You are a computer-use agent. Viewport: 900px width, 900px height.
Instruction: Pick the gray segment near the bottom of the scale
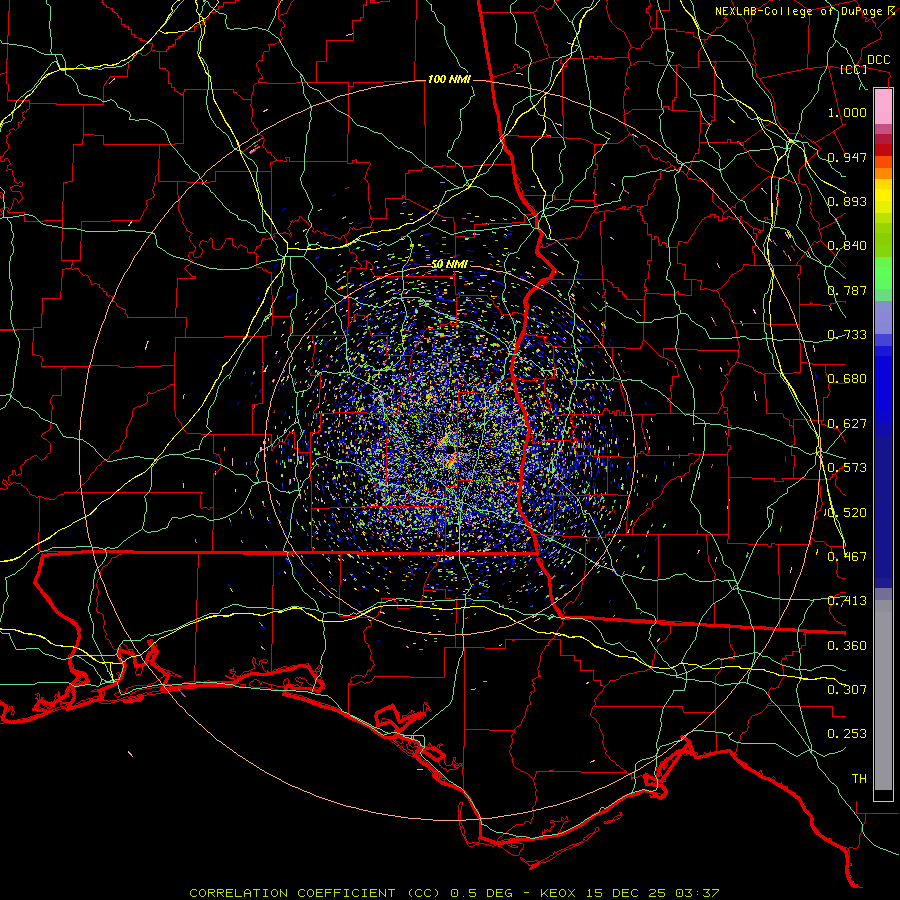pyautogui.click(x=883, y=695)
